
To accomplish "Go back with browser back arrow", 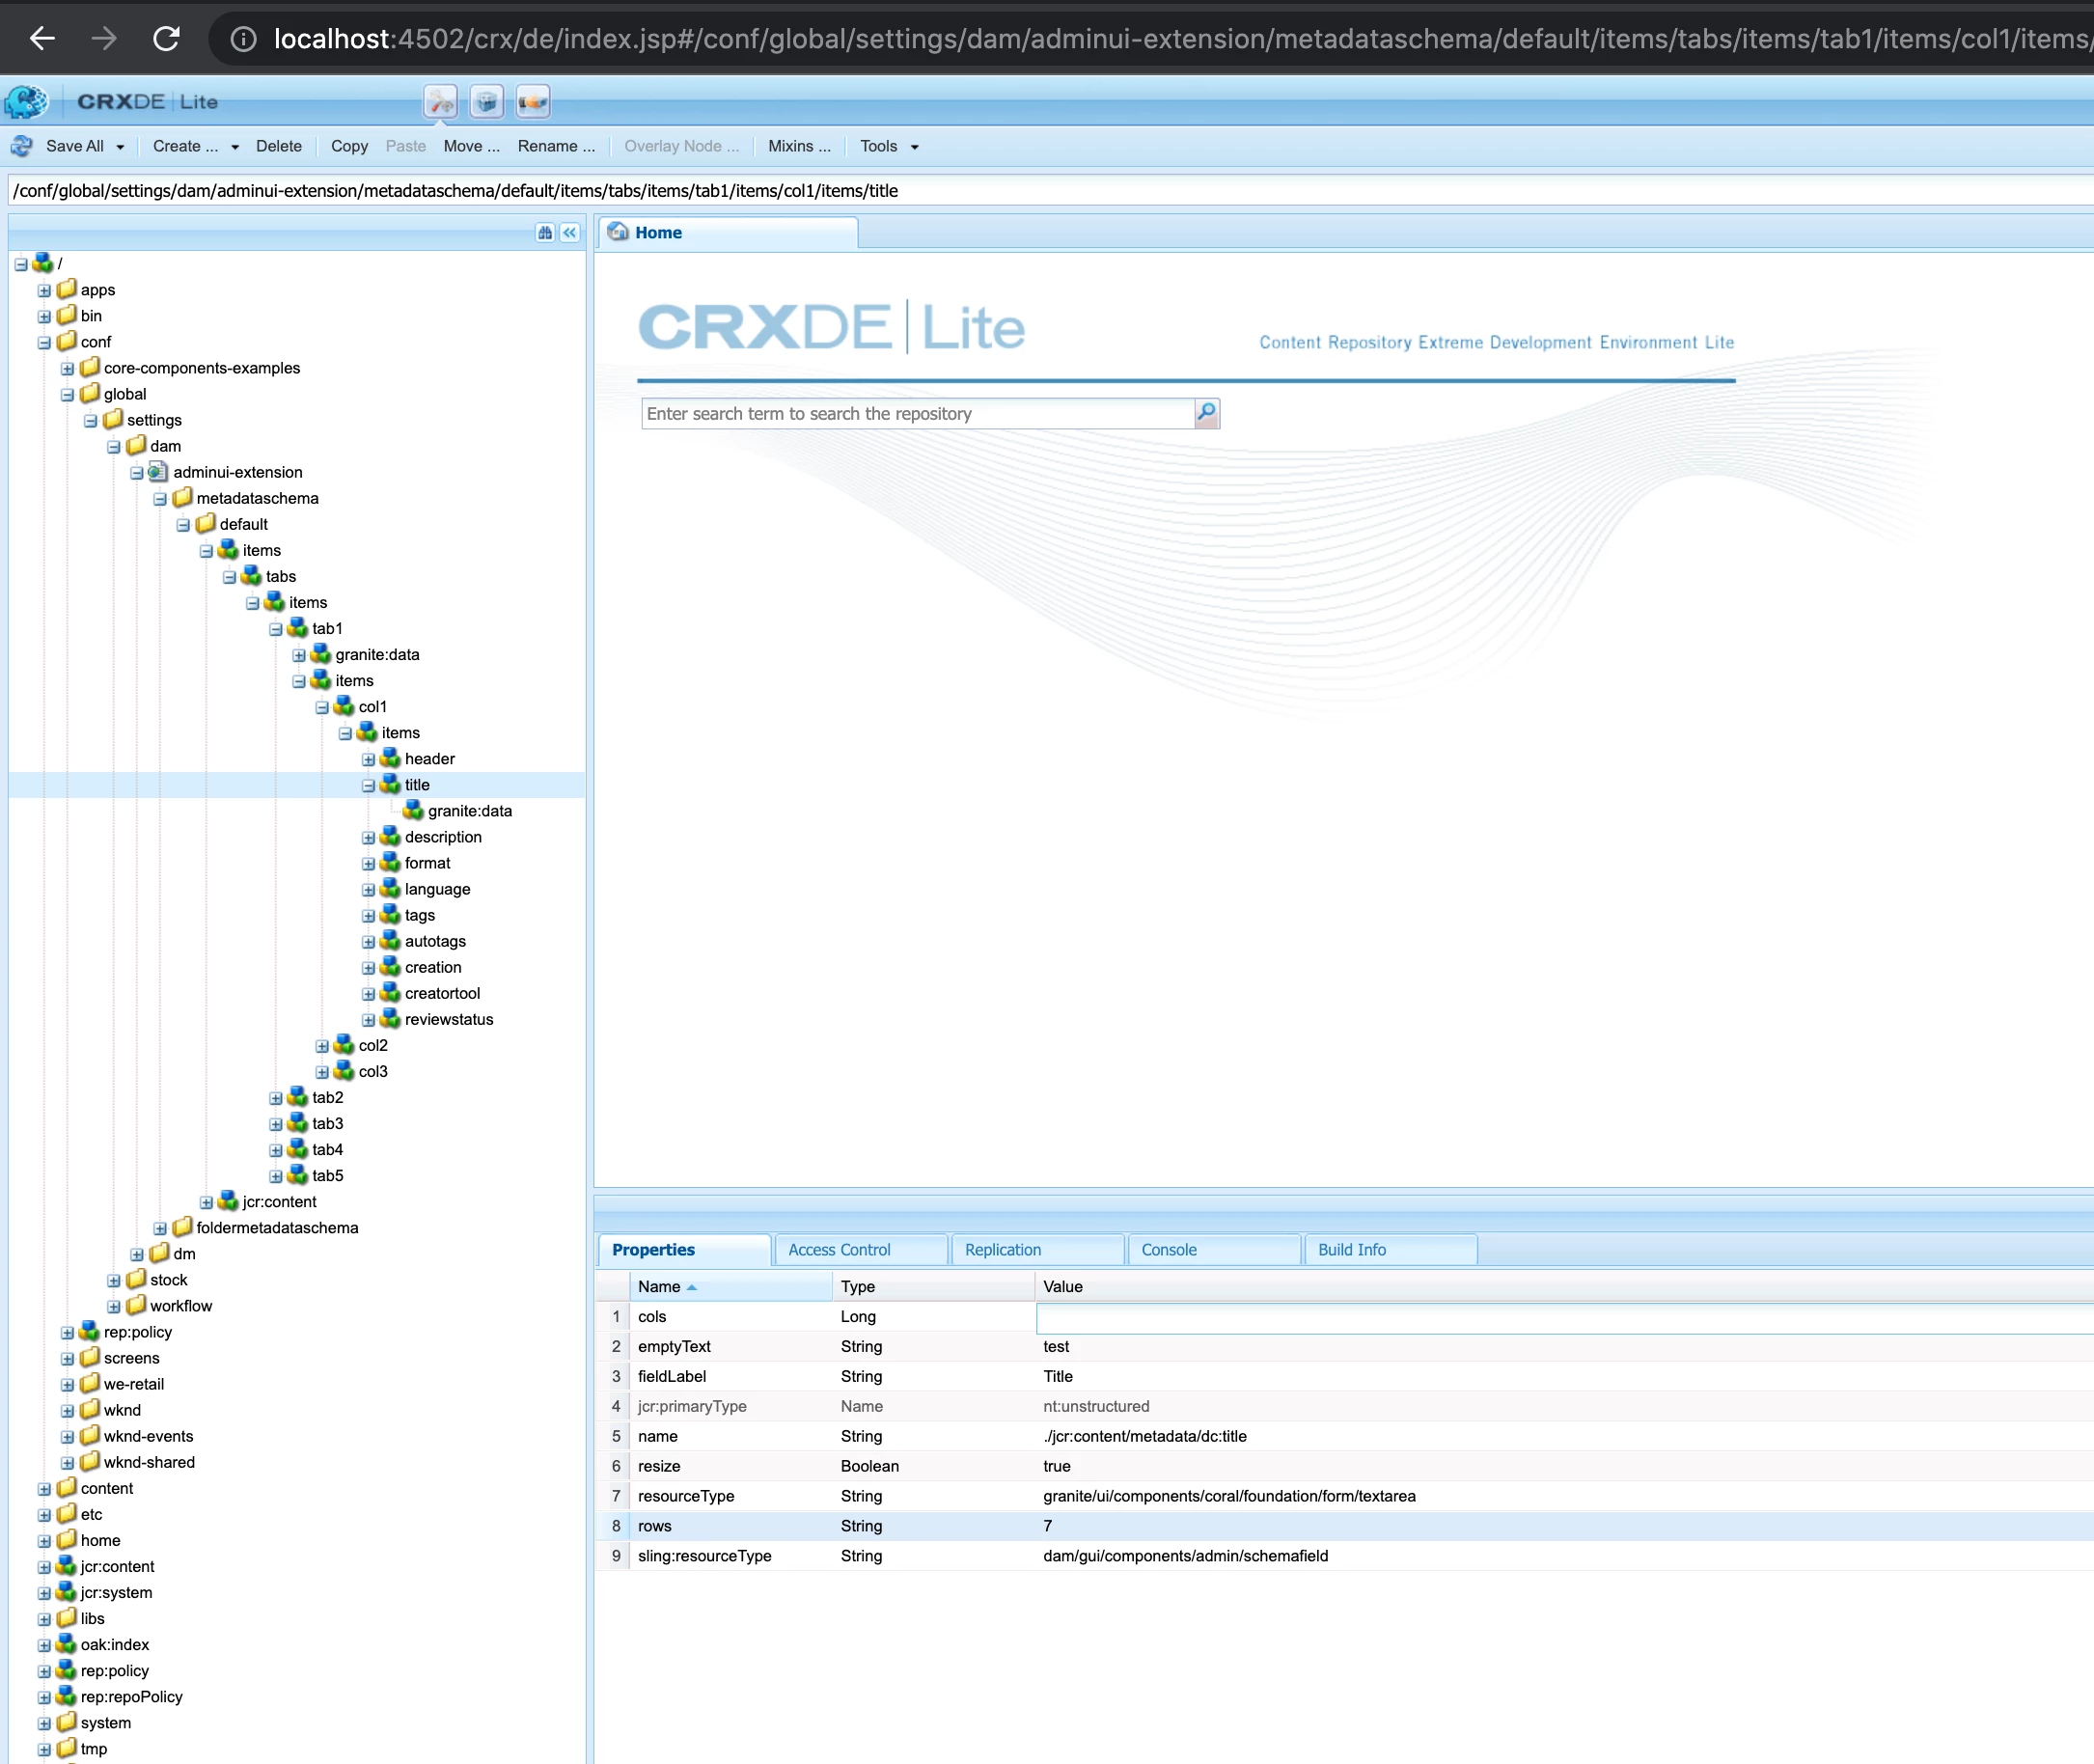I will [42, 39].
